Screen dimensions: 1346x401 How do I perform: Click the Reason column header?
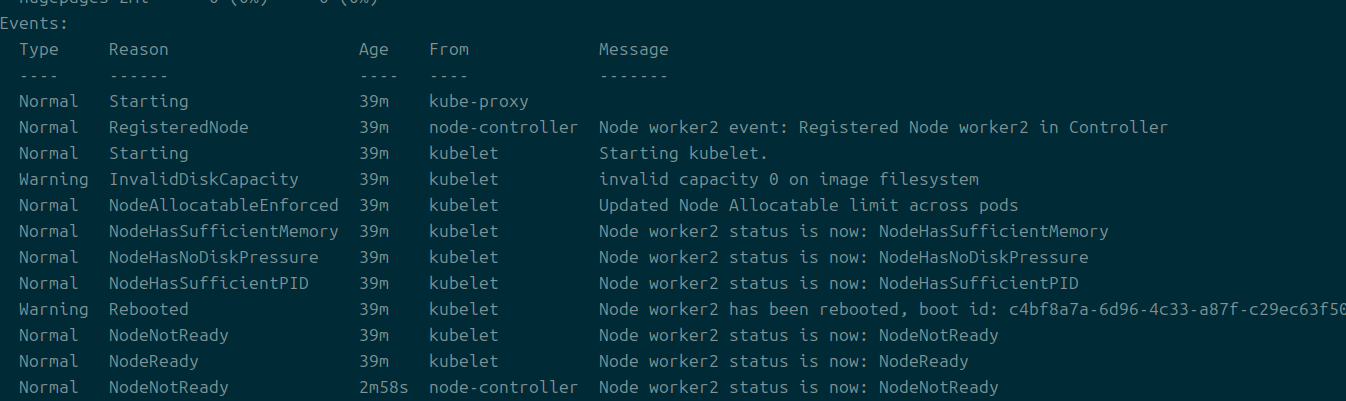tap(138, 49)
